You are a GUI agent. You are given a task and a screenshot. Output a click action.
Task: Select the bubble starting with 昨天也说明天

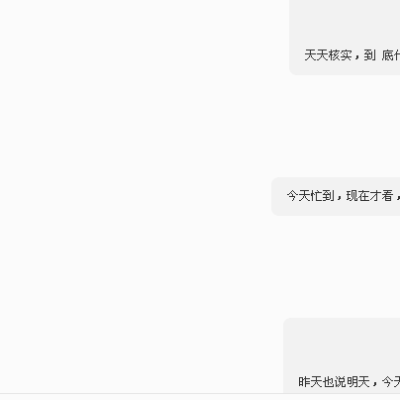tap(342, 356)
